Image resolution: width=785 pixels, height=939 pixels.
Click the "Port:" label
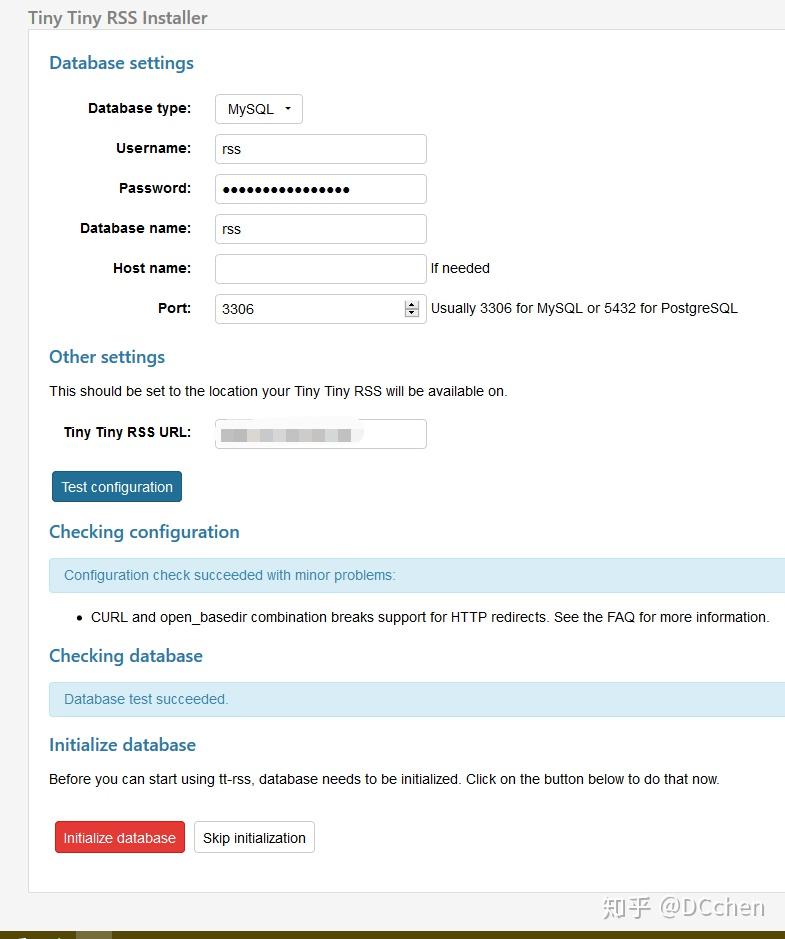point(174,308)
